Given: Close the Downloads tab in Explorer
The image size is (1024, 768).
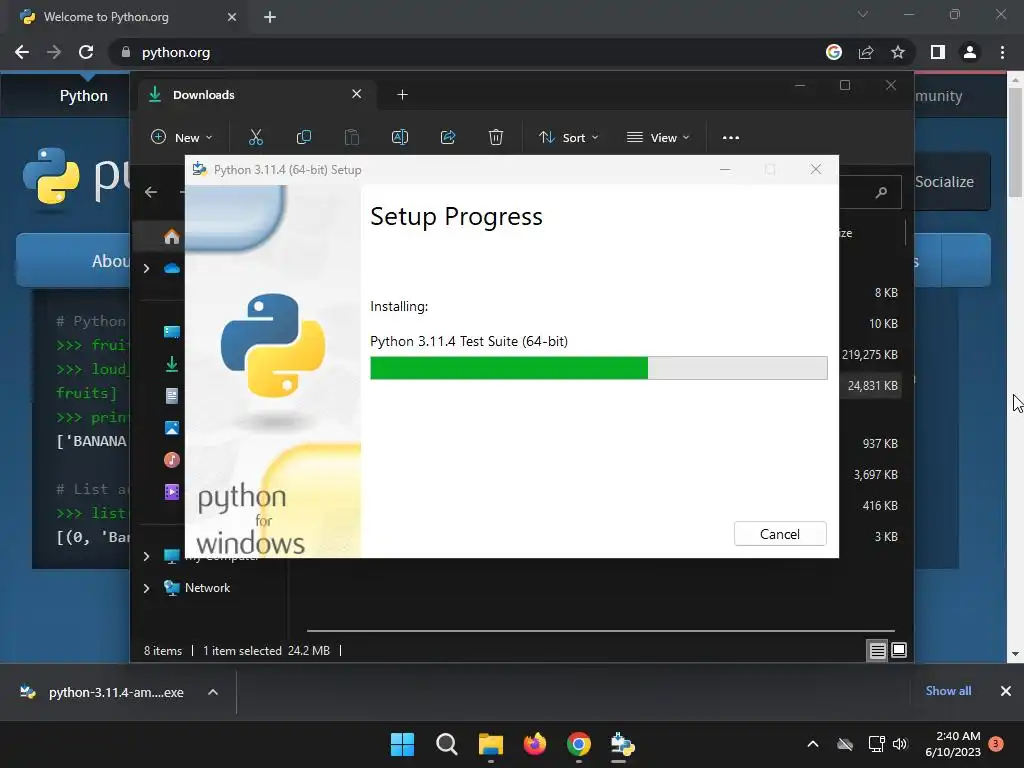Looking at the screenshot, I should pos(357,94).
